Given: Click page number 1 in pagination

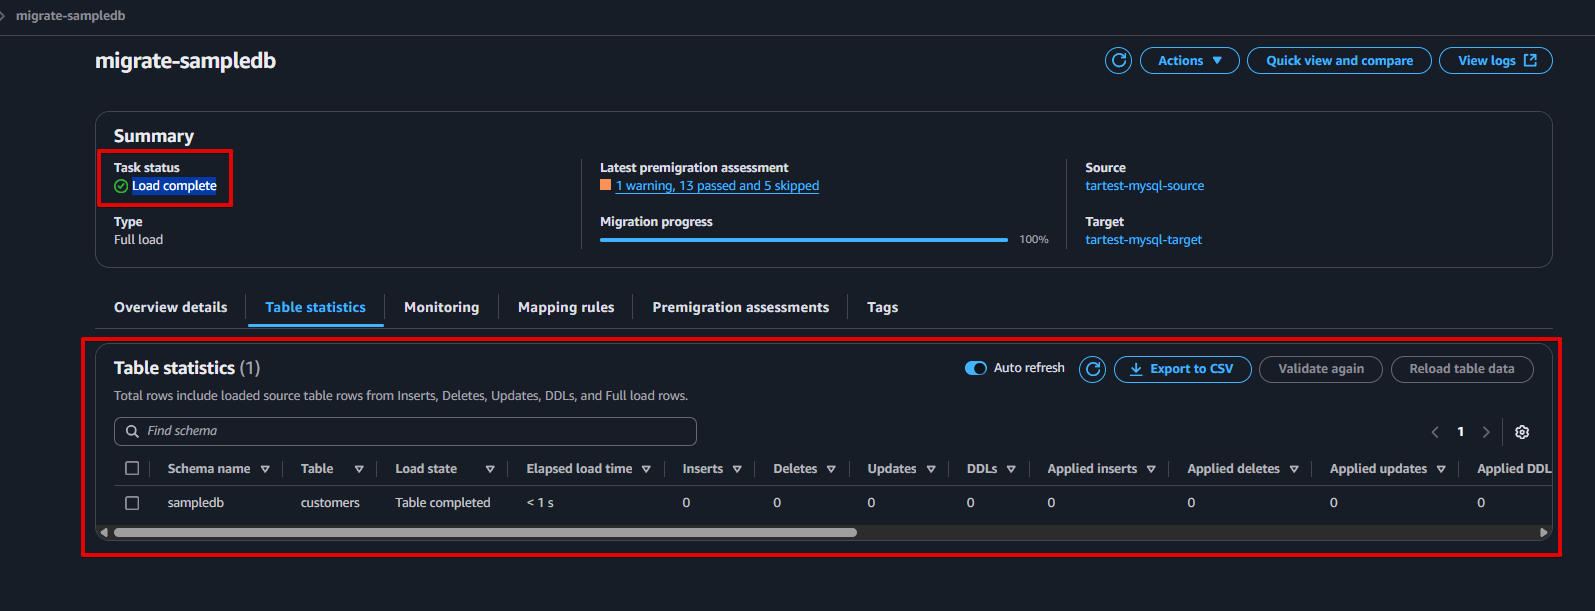Looking at the screenshot, I should pos(1461,432).
